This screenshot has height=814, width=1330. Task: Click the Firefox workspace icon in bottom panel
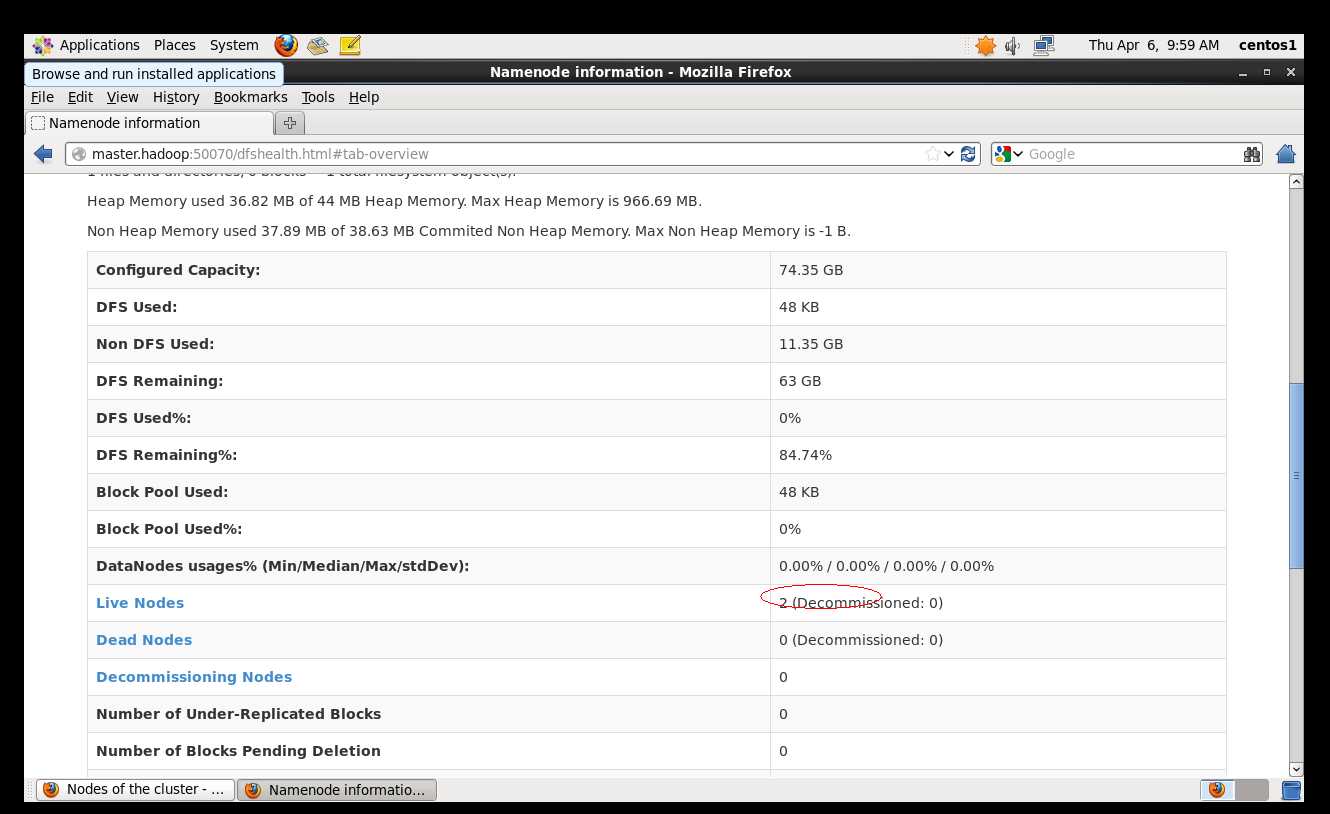pos(1216,789)
